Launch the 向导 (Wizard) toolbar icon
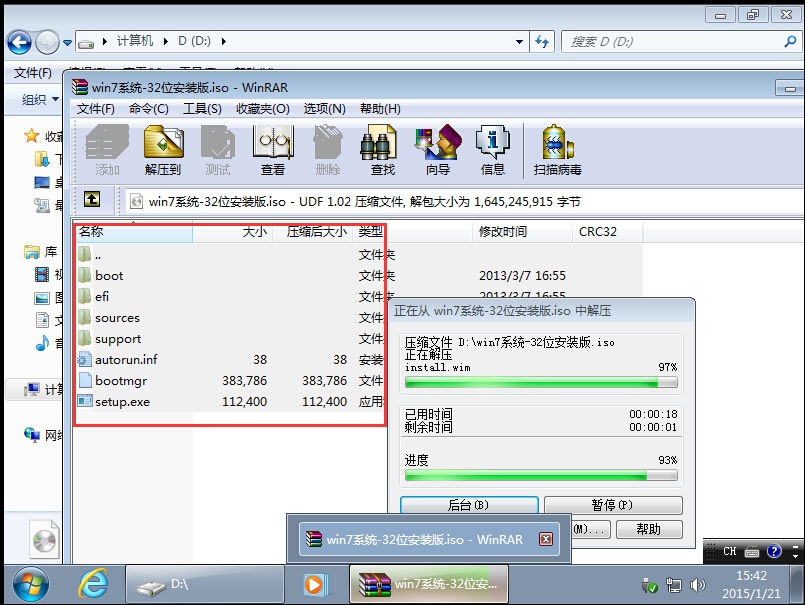 click(x=437, y=150)
